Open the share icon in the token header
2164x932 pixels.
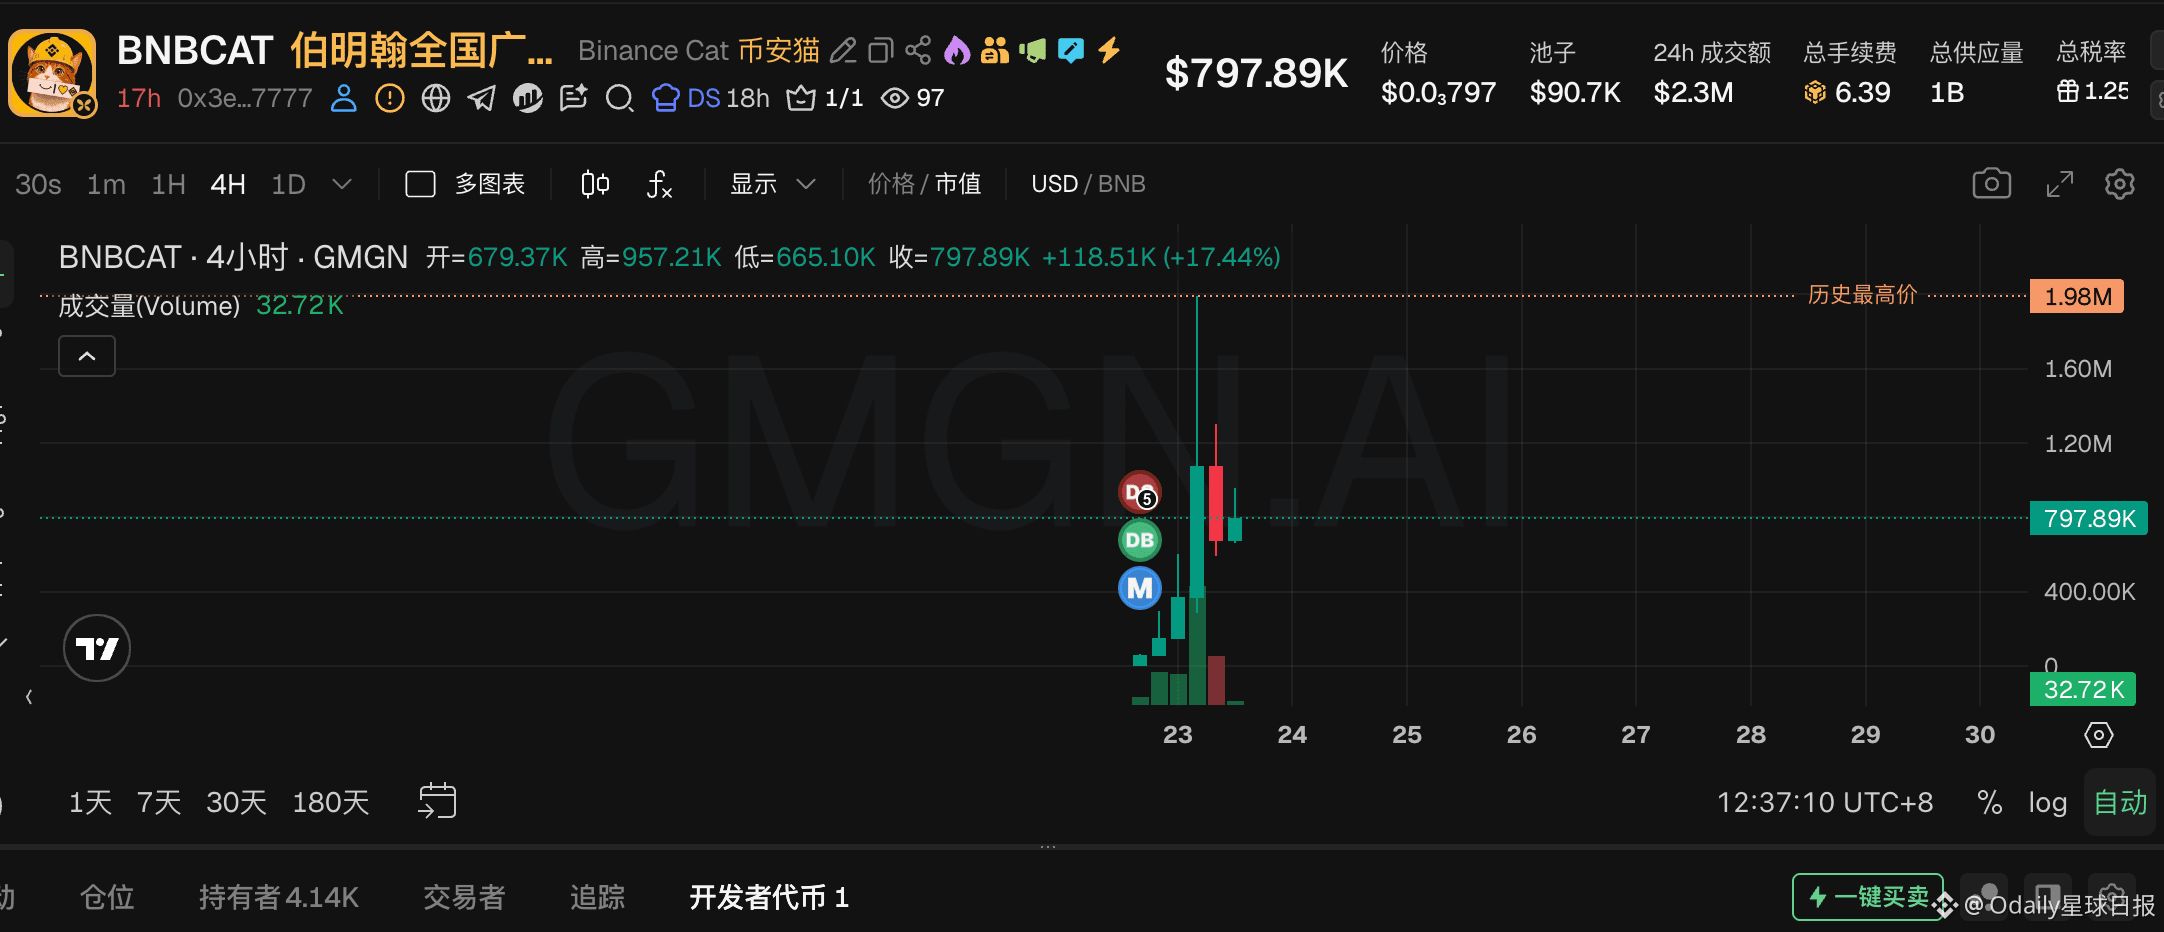click(x=918, y=50)
